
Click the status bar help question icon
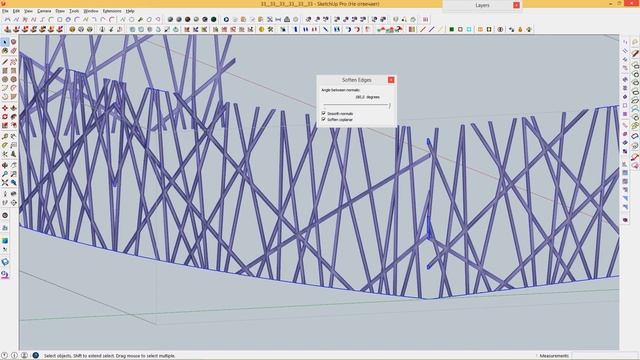tap(36, 356)
